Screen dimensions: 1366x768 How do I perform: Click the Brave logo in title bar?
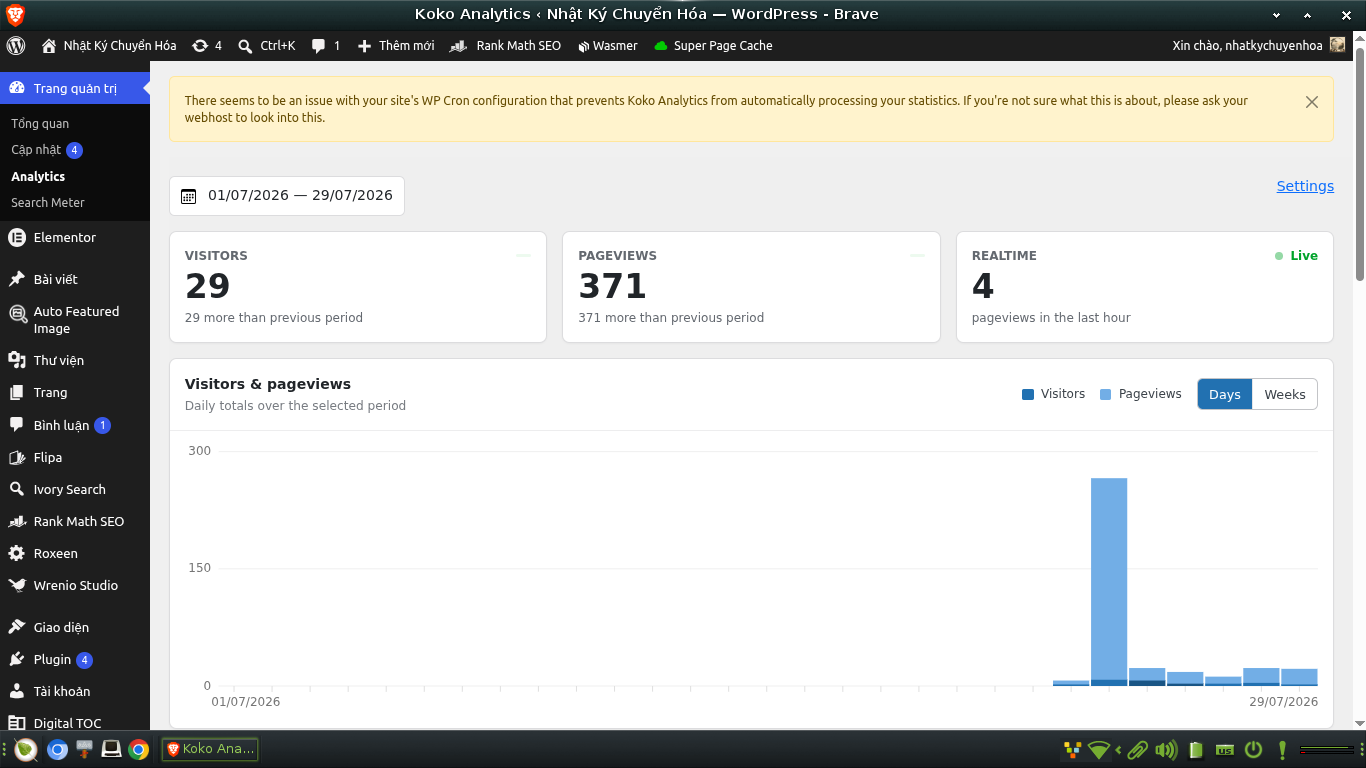(15, 14)
